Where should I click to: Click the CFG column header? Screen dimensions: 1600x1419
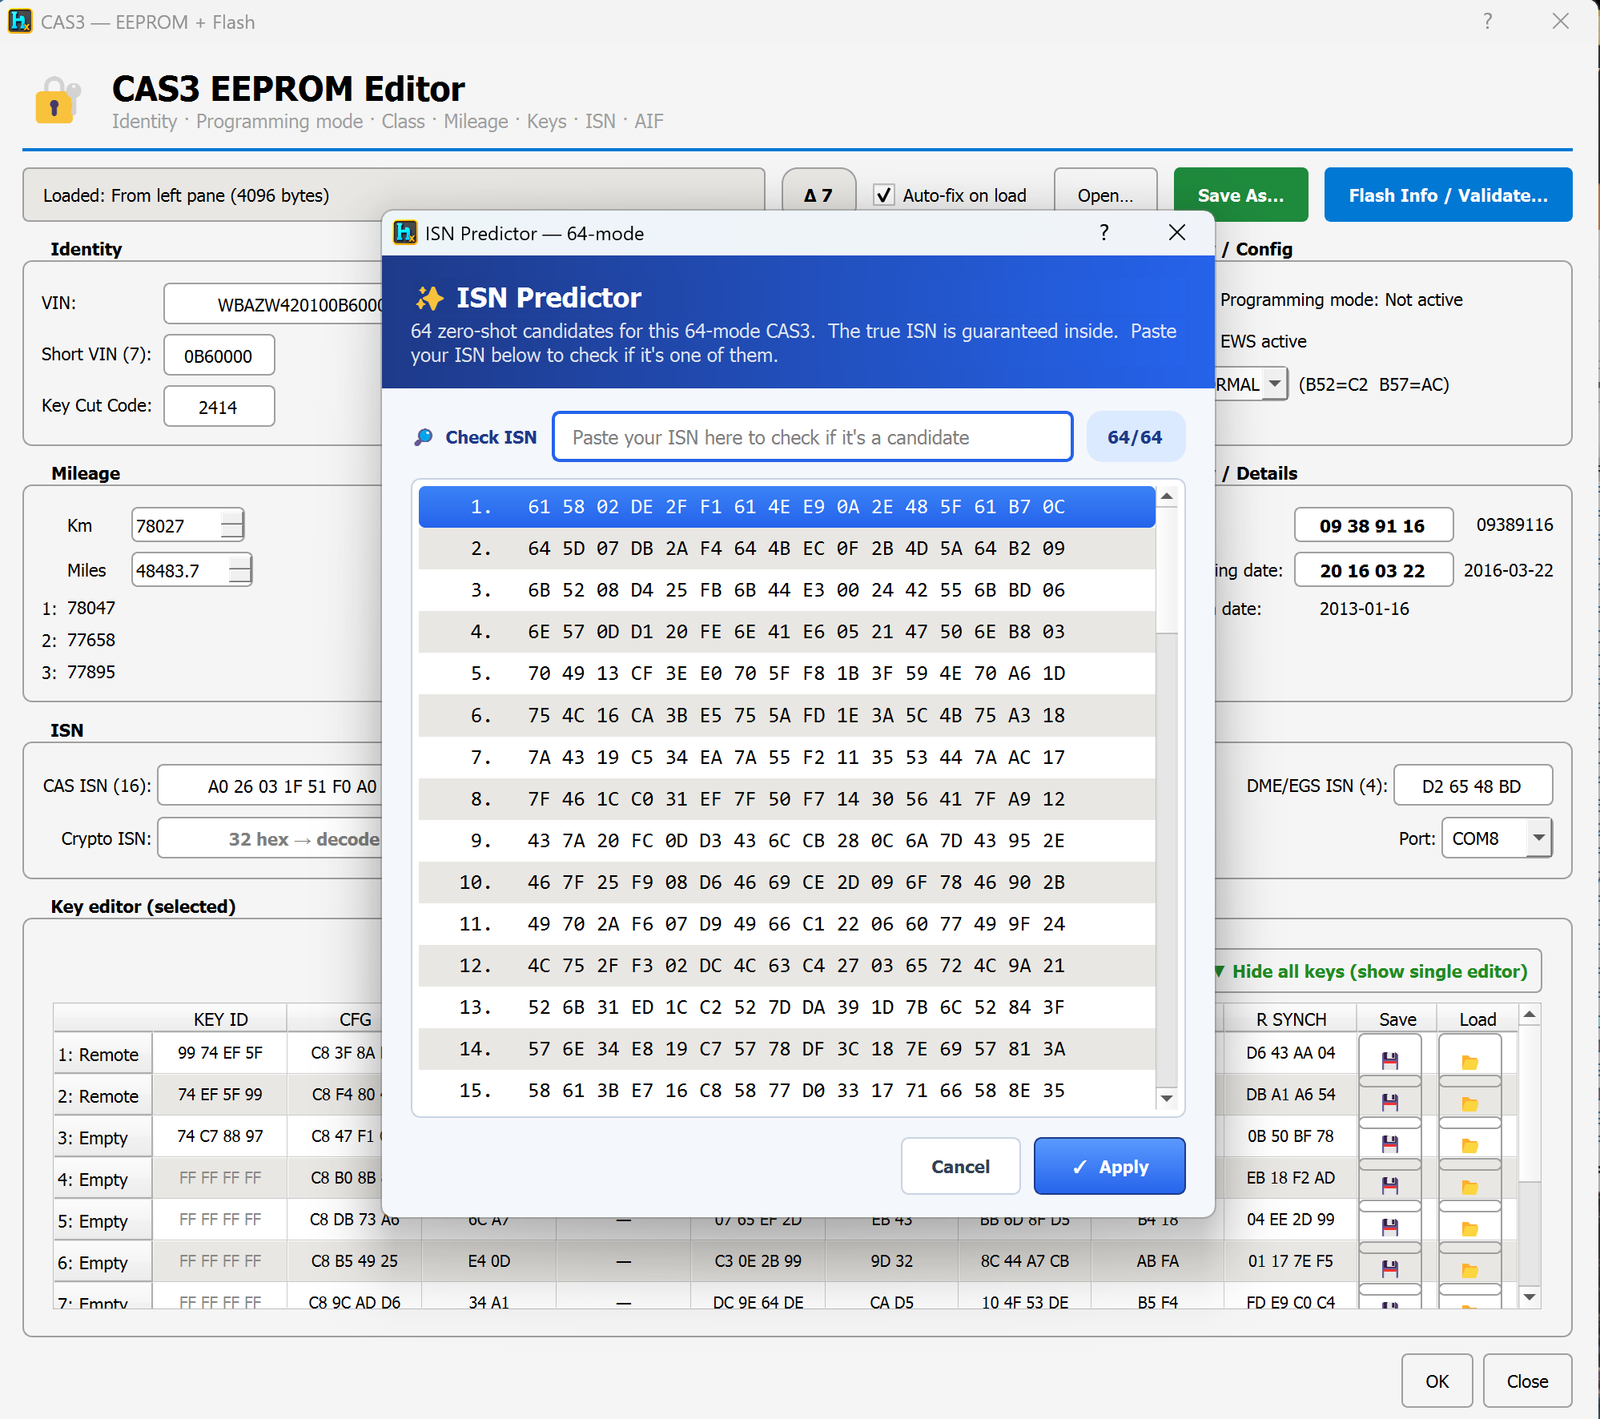pos(355,1019)
